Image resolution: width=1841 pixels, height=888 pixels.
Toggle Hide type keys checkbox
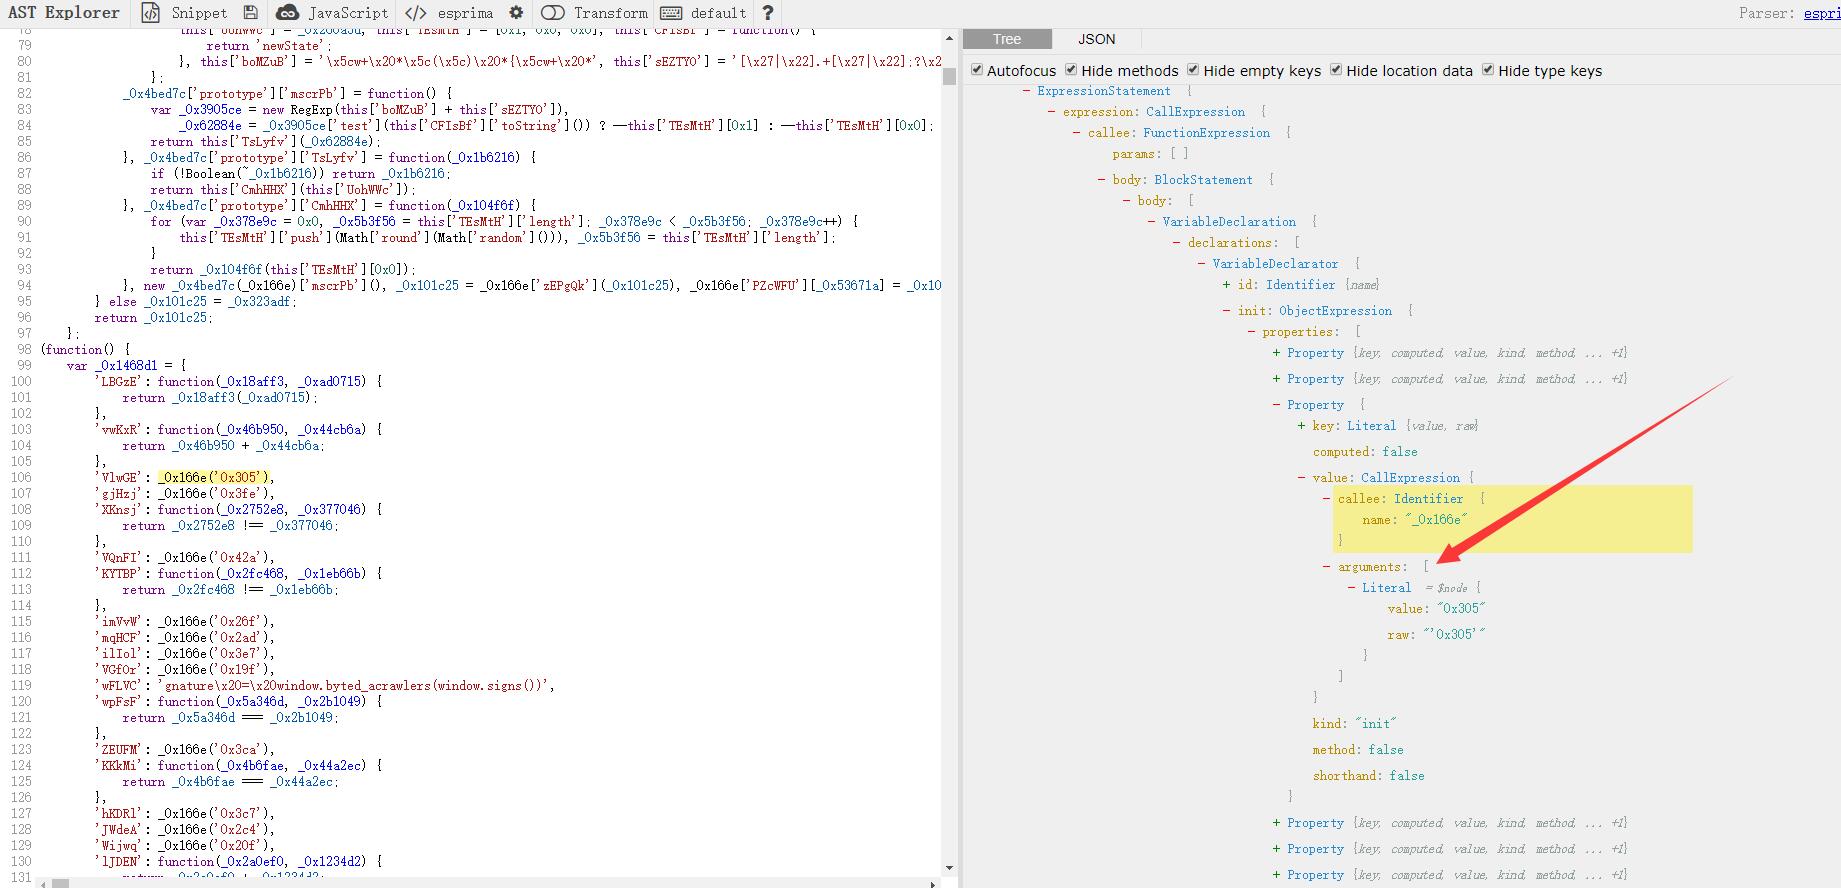pos(1488,70)
